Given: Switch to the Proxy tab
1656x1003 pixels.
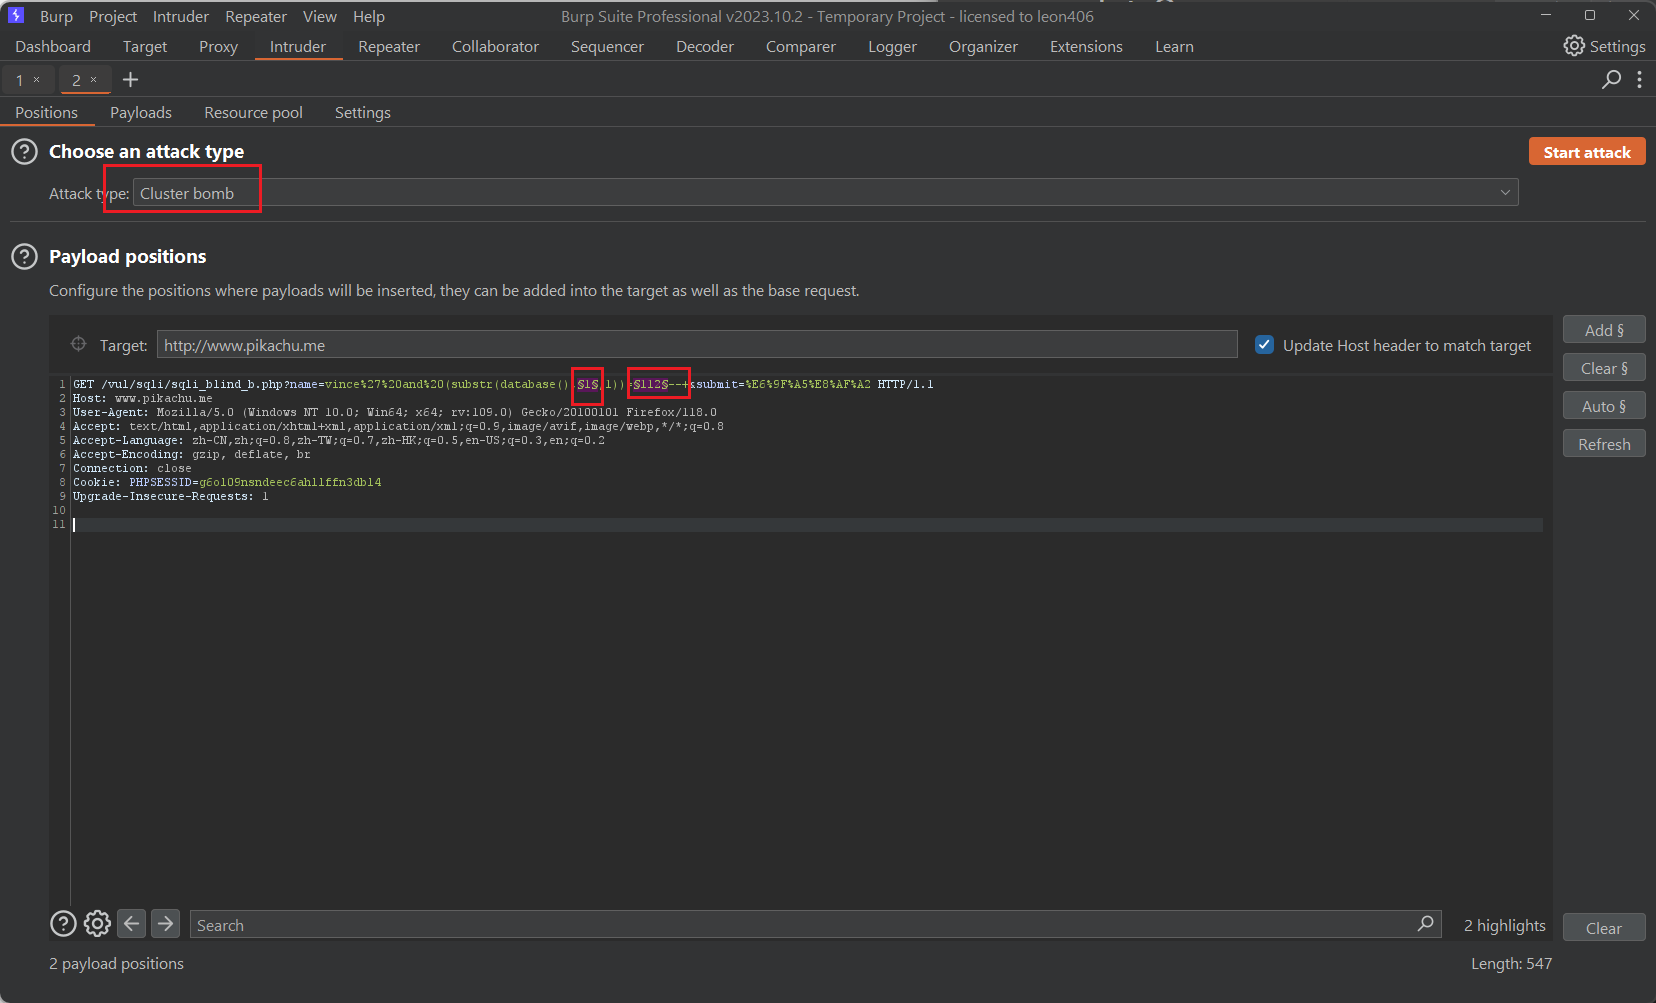Looking at the screenshot, I should point(218,47).
